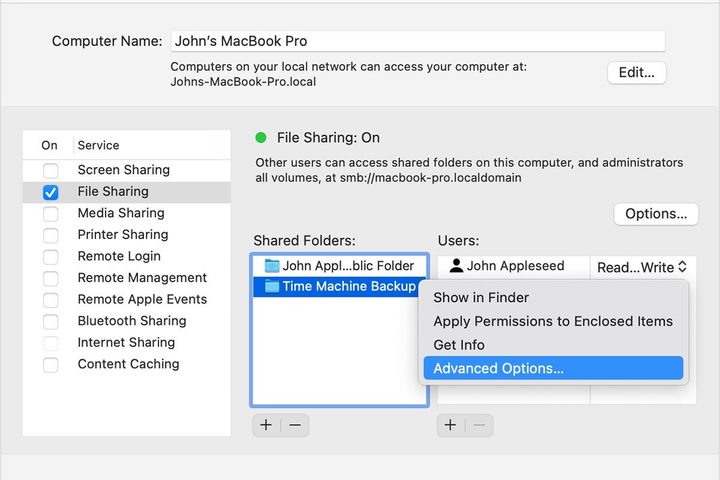Image resolution: width=720 pixels, height=480 pixels.
Task: Enable the Media Sharing checkbox
Action: 51,214
